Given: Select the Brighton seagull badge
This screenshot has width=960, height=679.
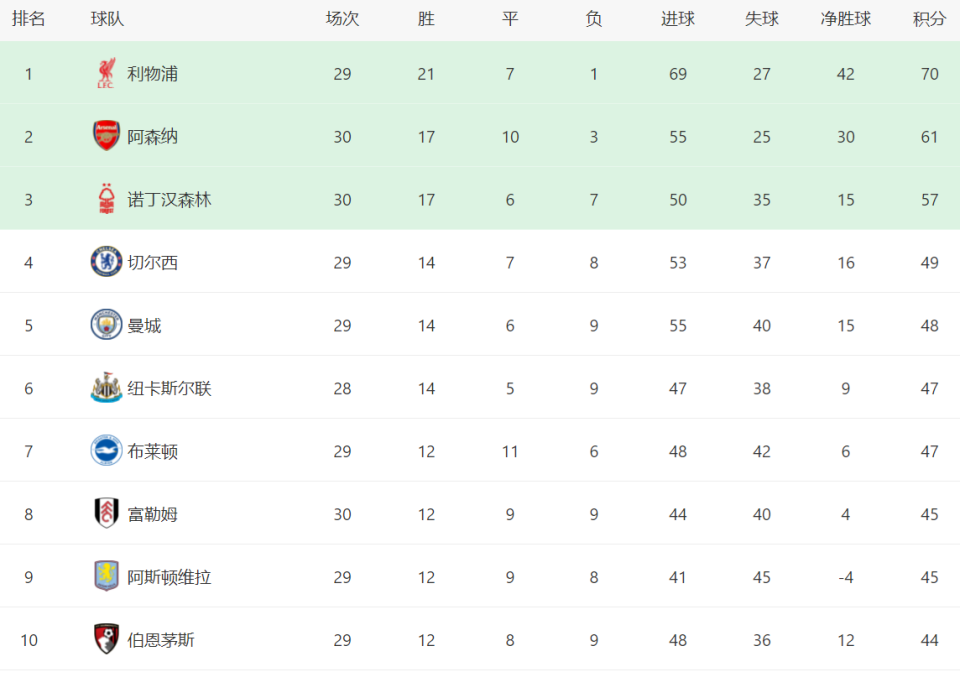Looking at the screenshot, I should 106,451.
